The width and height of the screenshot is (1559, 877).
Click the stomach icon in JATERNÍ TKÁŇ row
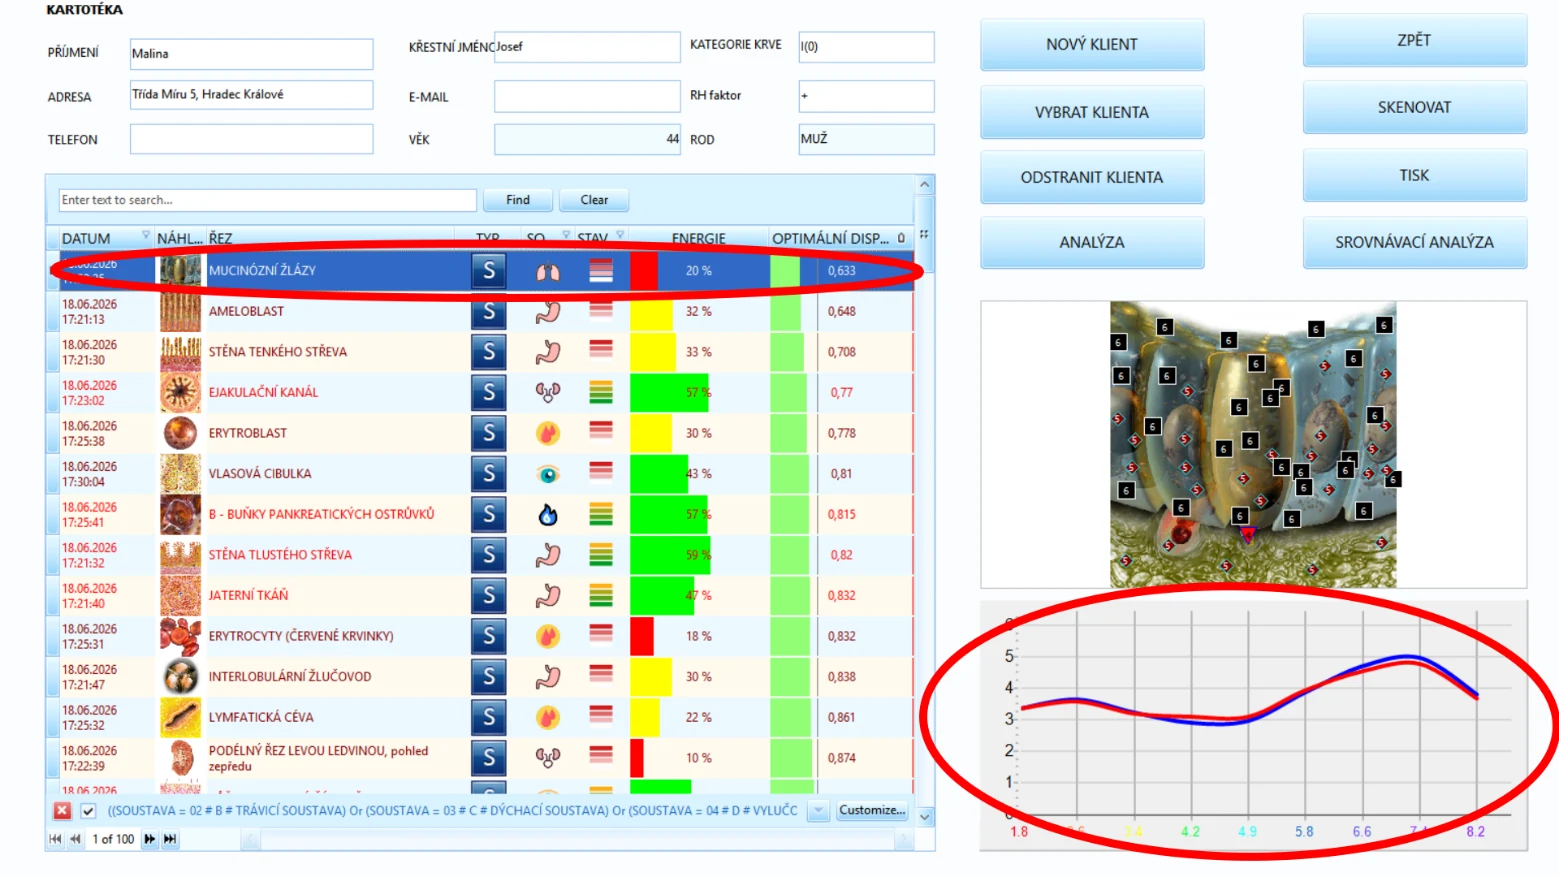click(548, 596)
